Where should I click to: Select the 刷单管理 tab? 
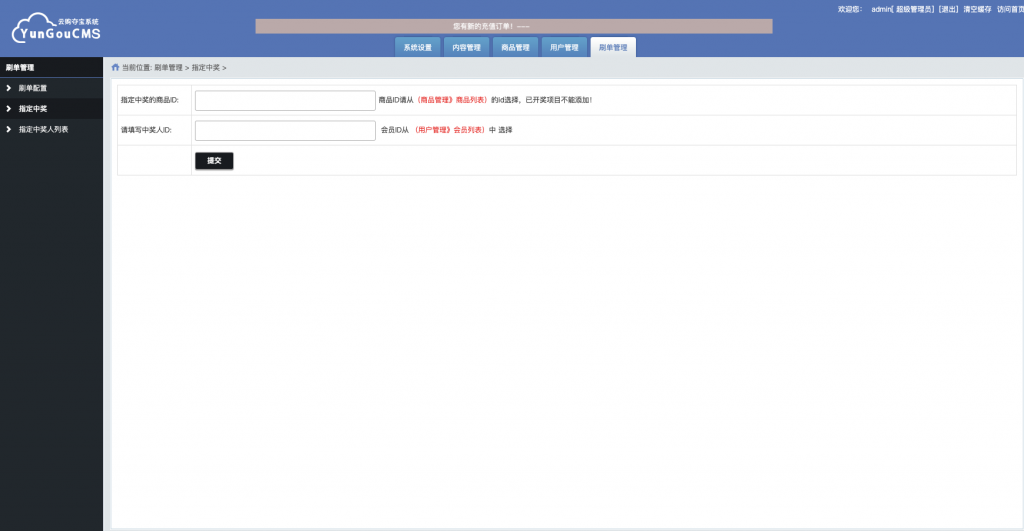coord(613,47)
